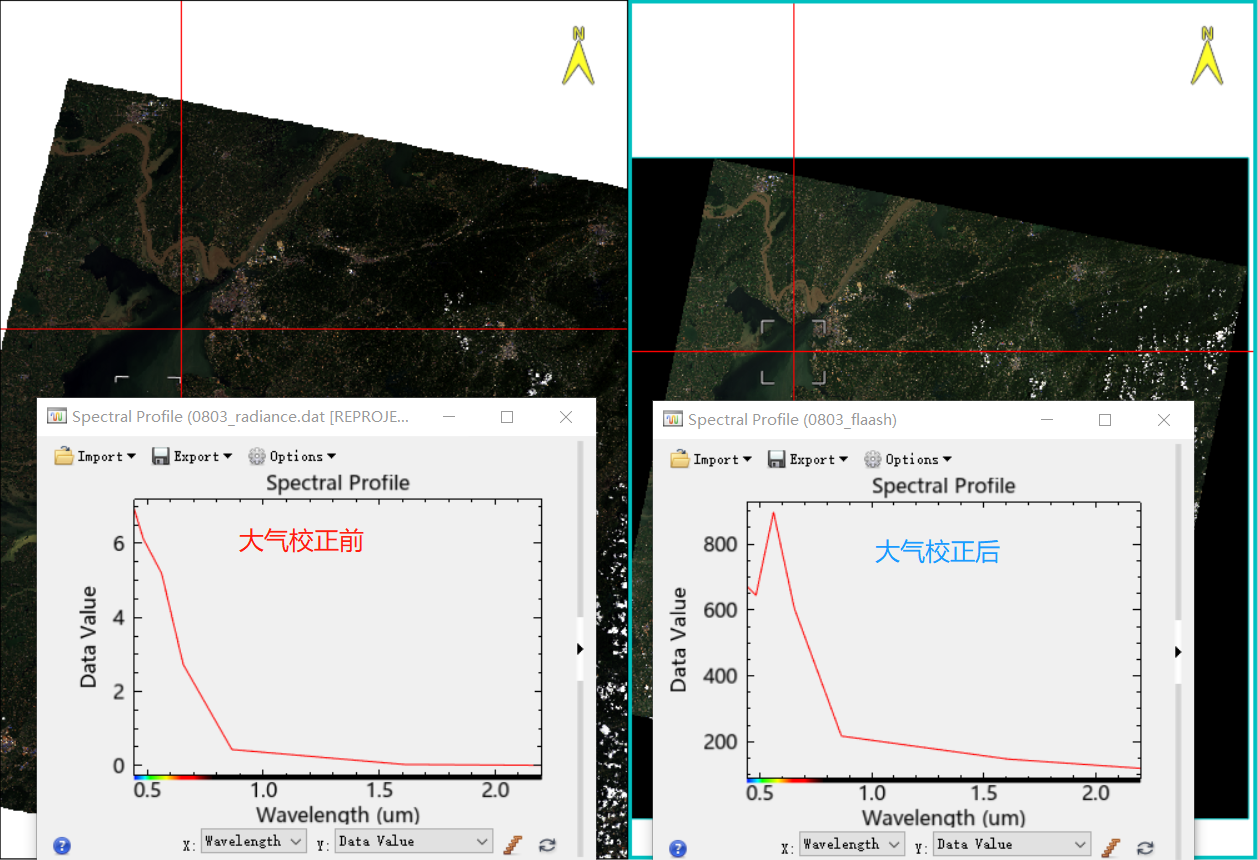Click red spectrum peak in flaash plot
The width and height of the screenshot is (1258, 860).
pyautogui.click(x=773, y=513)
